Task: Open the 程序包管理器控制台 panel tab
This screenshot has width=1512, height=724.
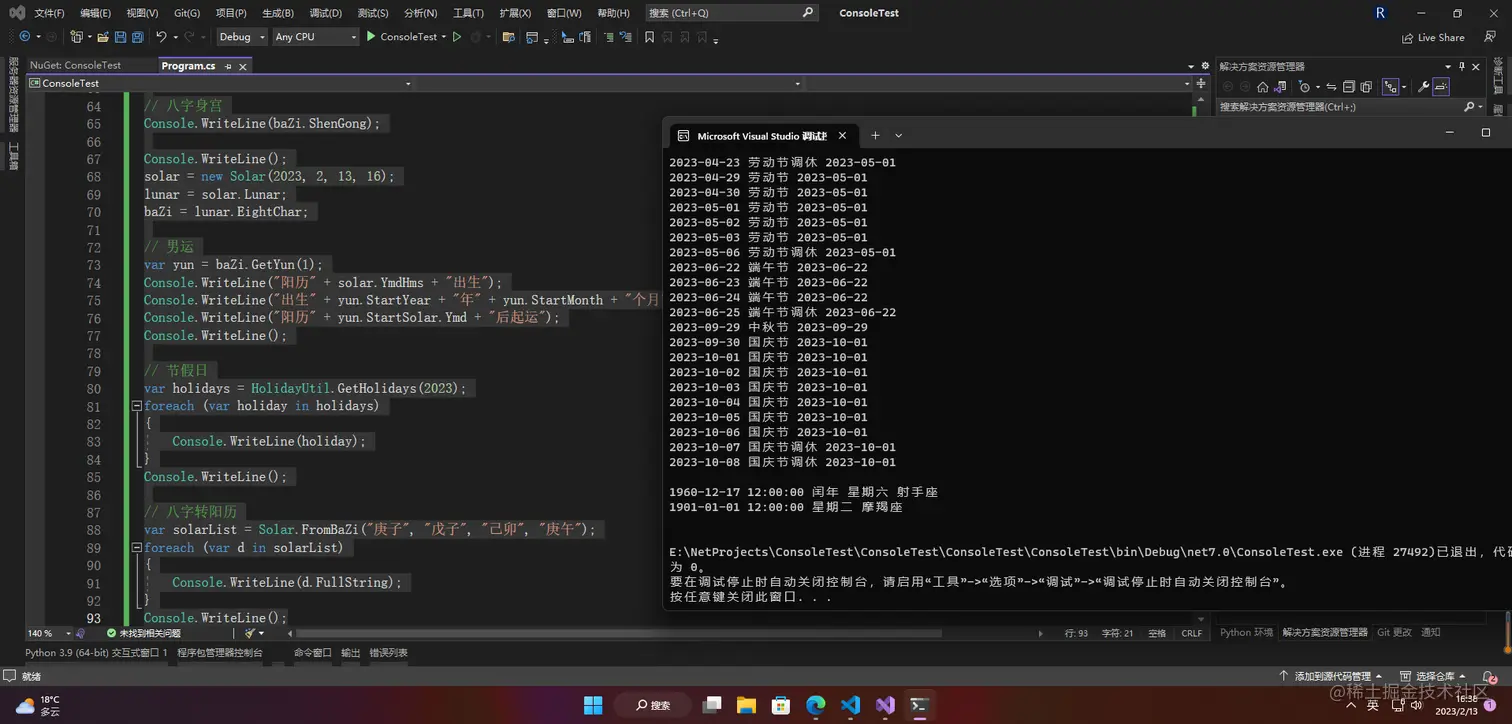Action: 220,653
